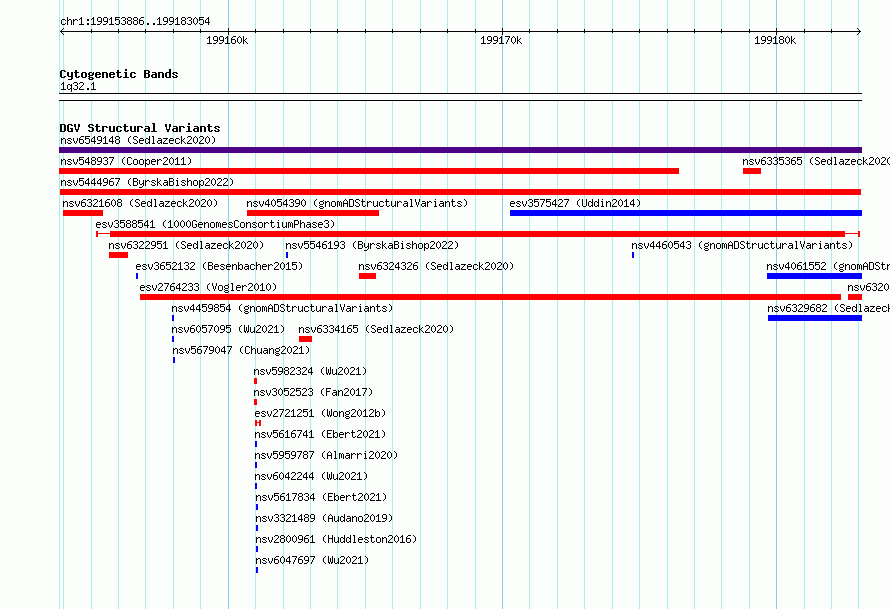Viewport: 890px width, 609px height.
Task: Open nsv3052523 (Fan2017) label
Action: pyautogui.click(x=313, y=392)
